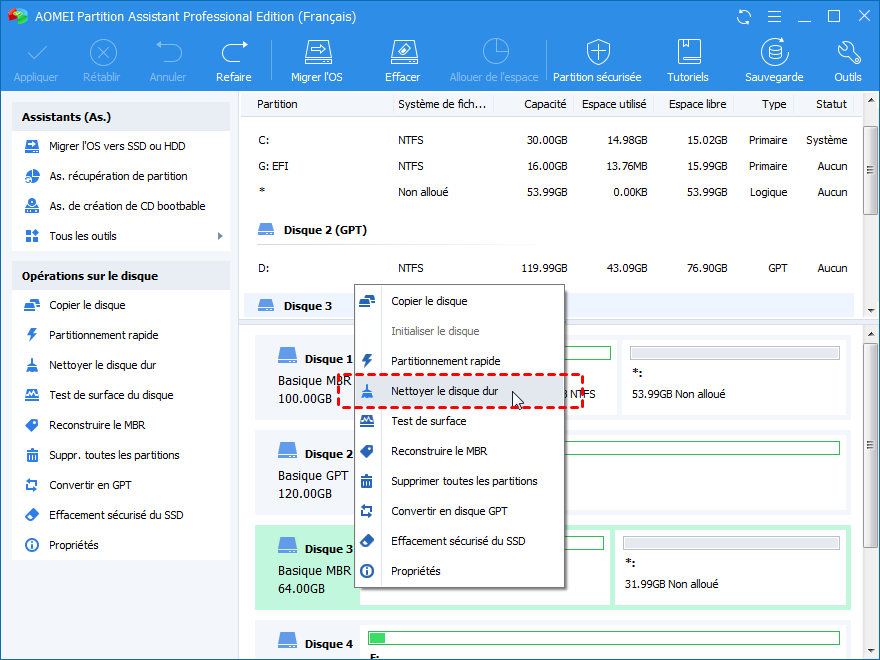Click info icon beside menu Propriétés

coord(367,571)
